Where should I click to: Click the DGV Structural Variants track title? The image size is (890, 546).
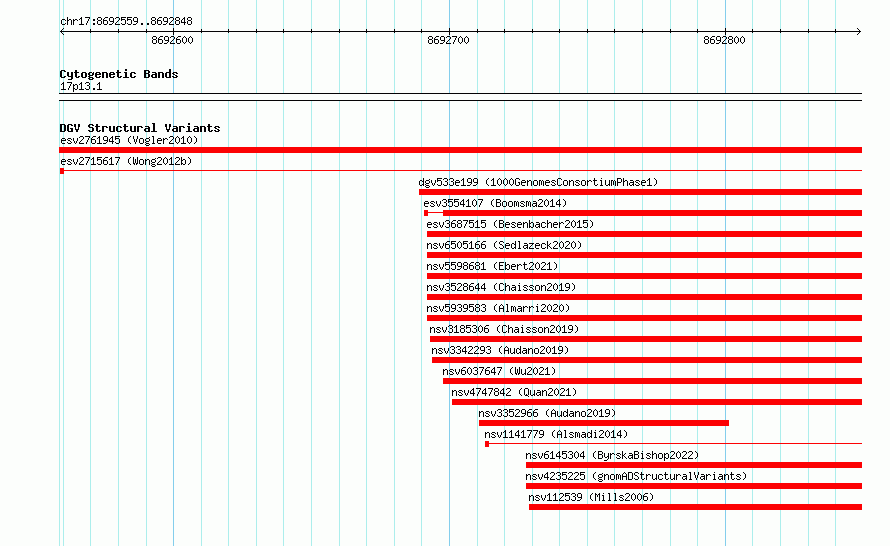(140, 128)
